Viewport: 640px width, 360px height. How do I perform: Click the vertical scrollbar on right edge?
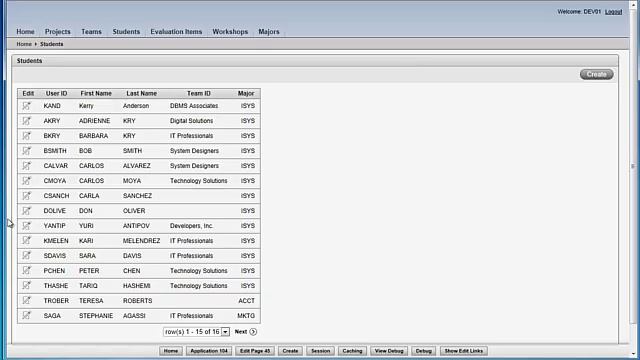(633, 166)
